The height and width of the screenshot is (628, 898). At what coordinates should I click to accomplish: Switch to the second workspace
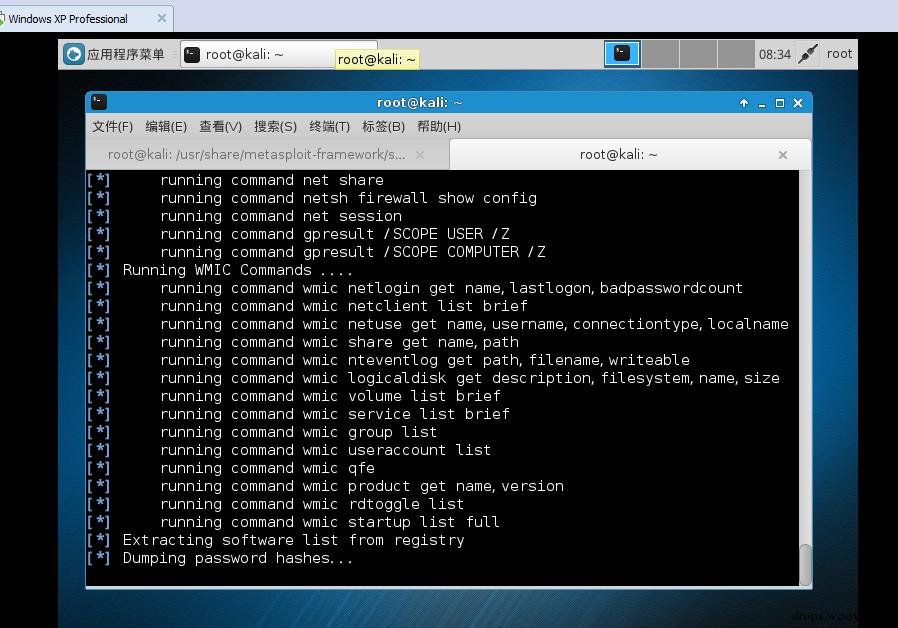[x=660, y=54]
